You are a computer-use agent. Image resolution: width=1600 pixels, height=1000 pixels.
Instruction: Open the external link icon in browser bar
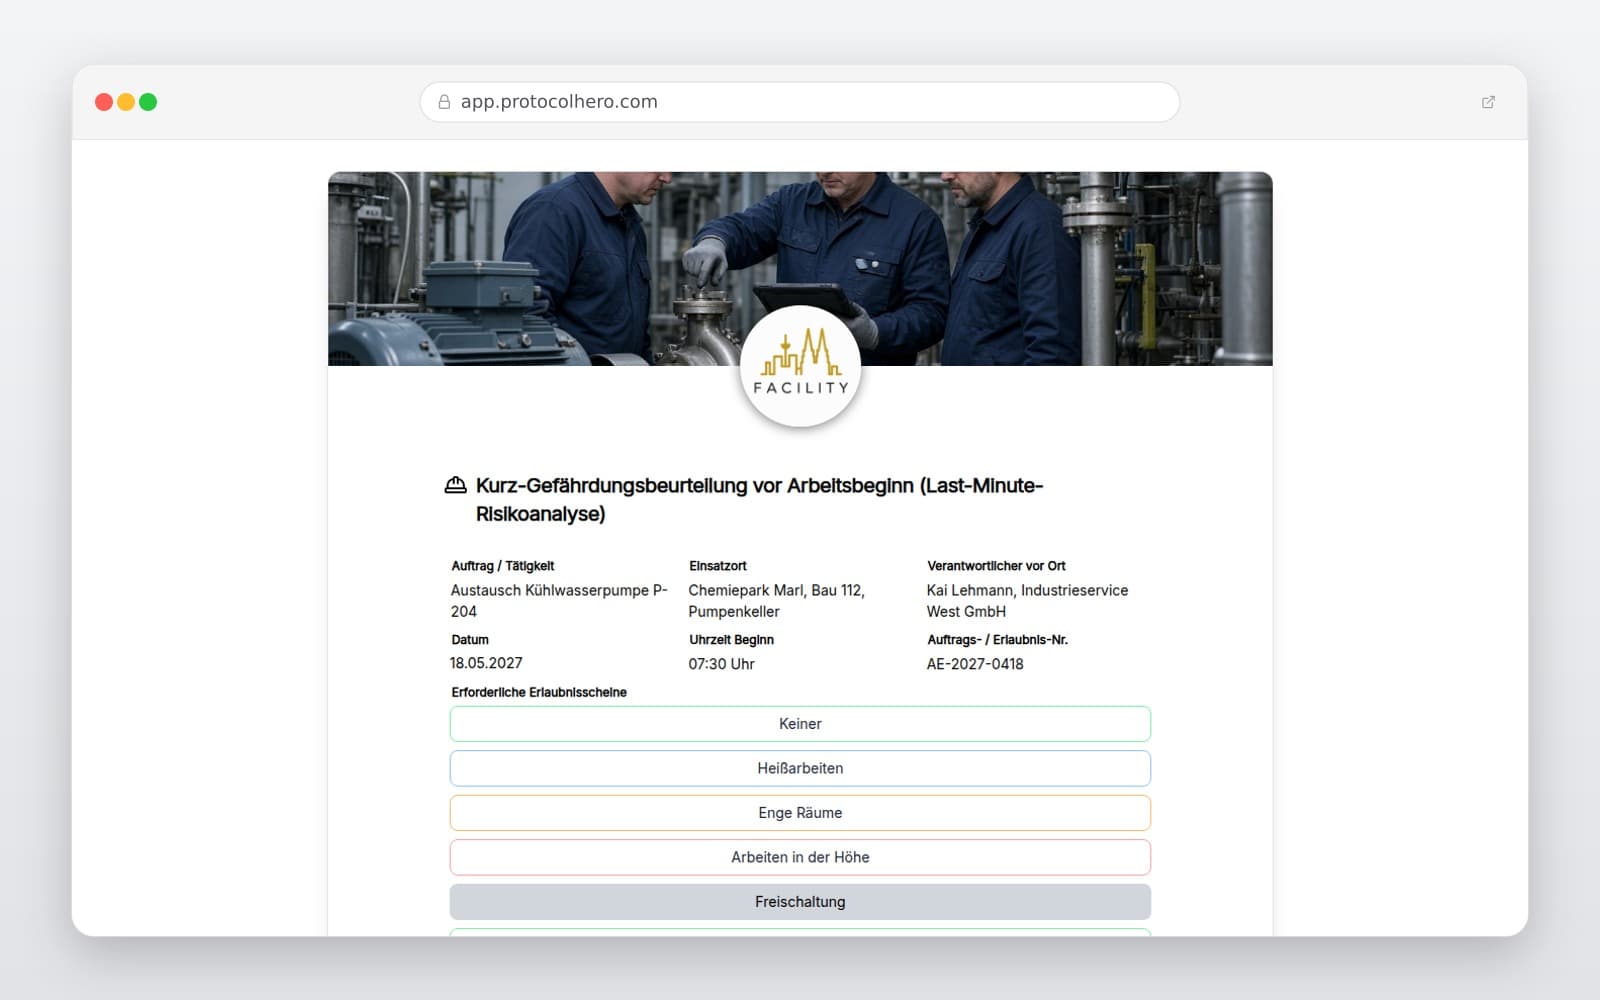click(x=1488, y=102)
